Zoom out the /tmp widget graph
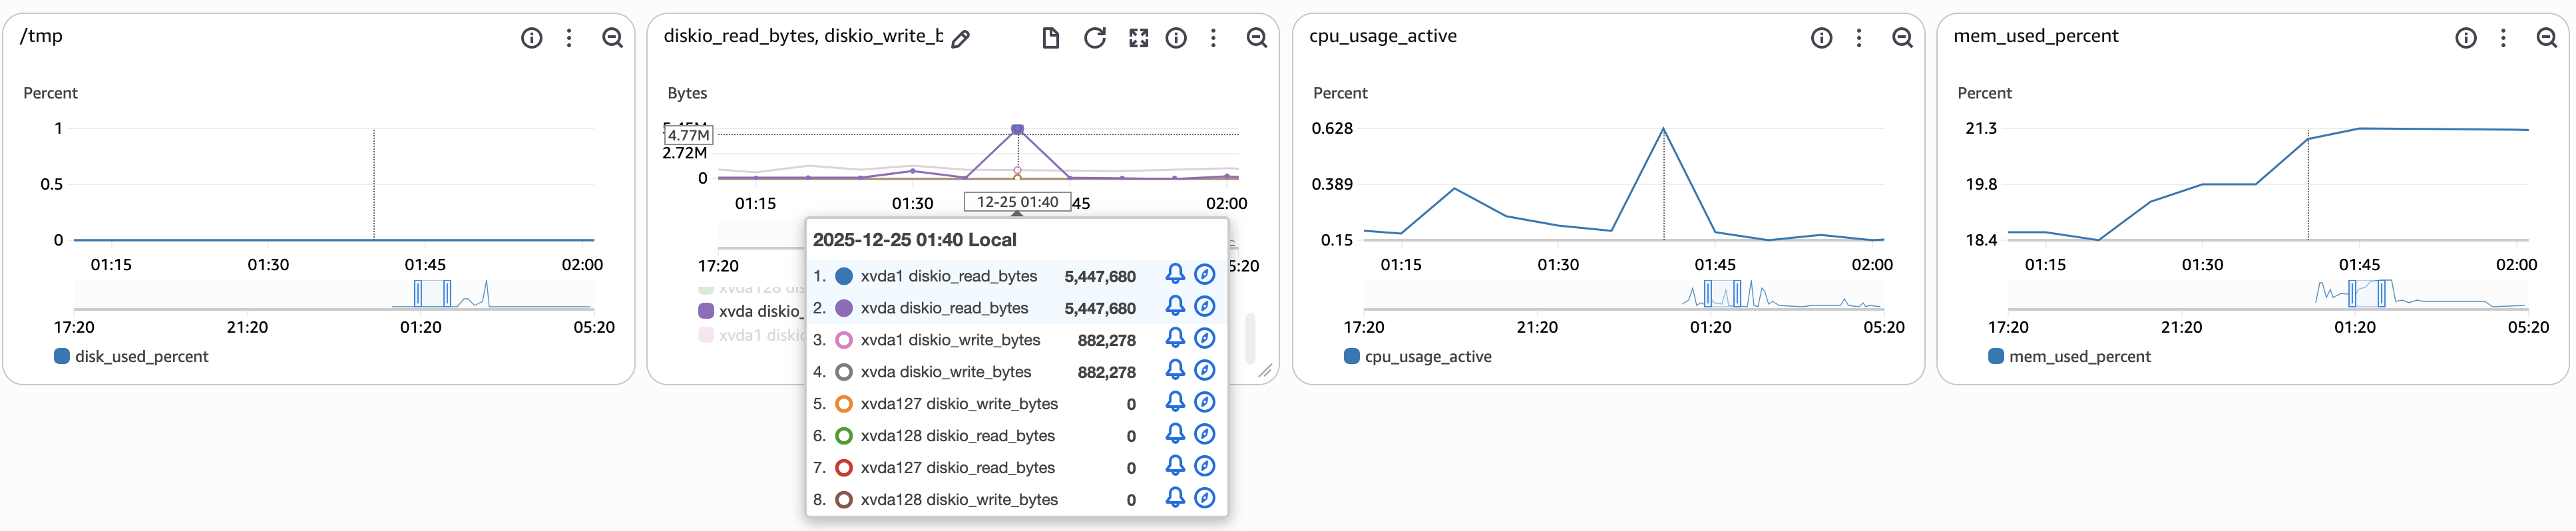 coord(612,38)
